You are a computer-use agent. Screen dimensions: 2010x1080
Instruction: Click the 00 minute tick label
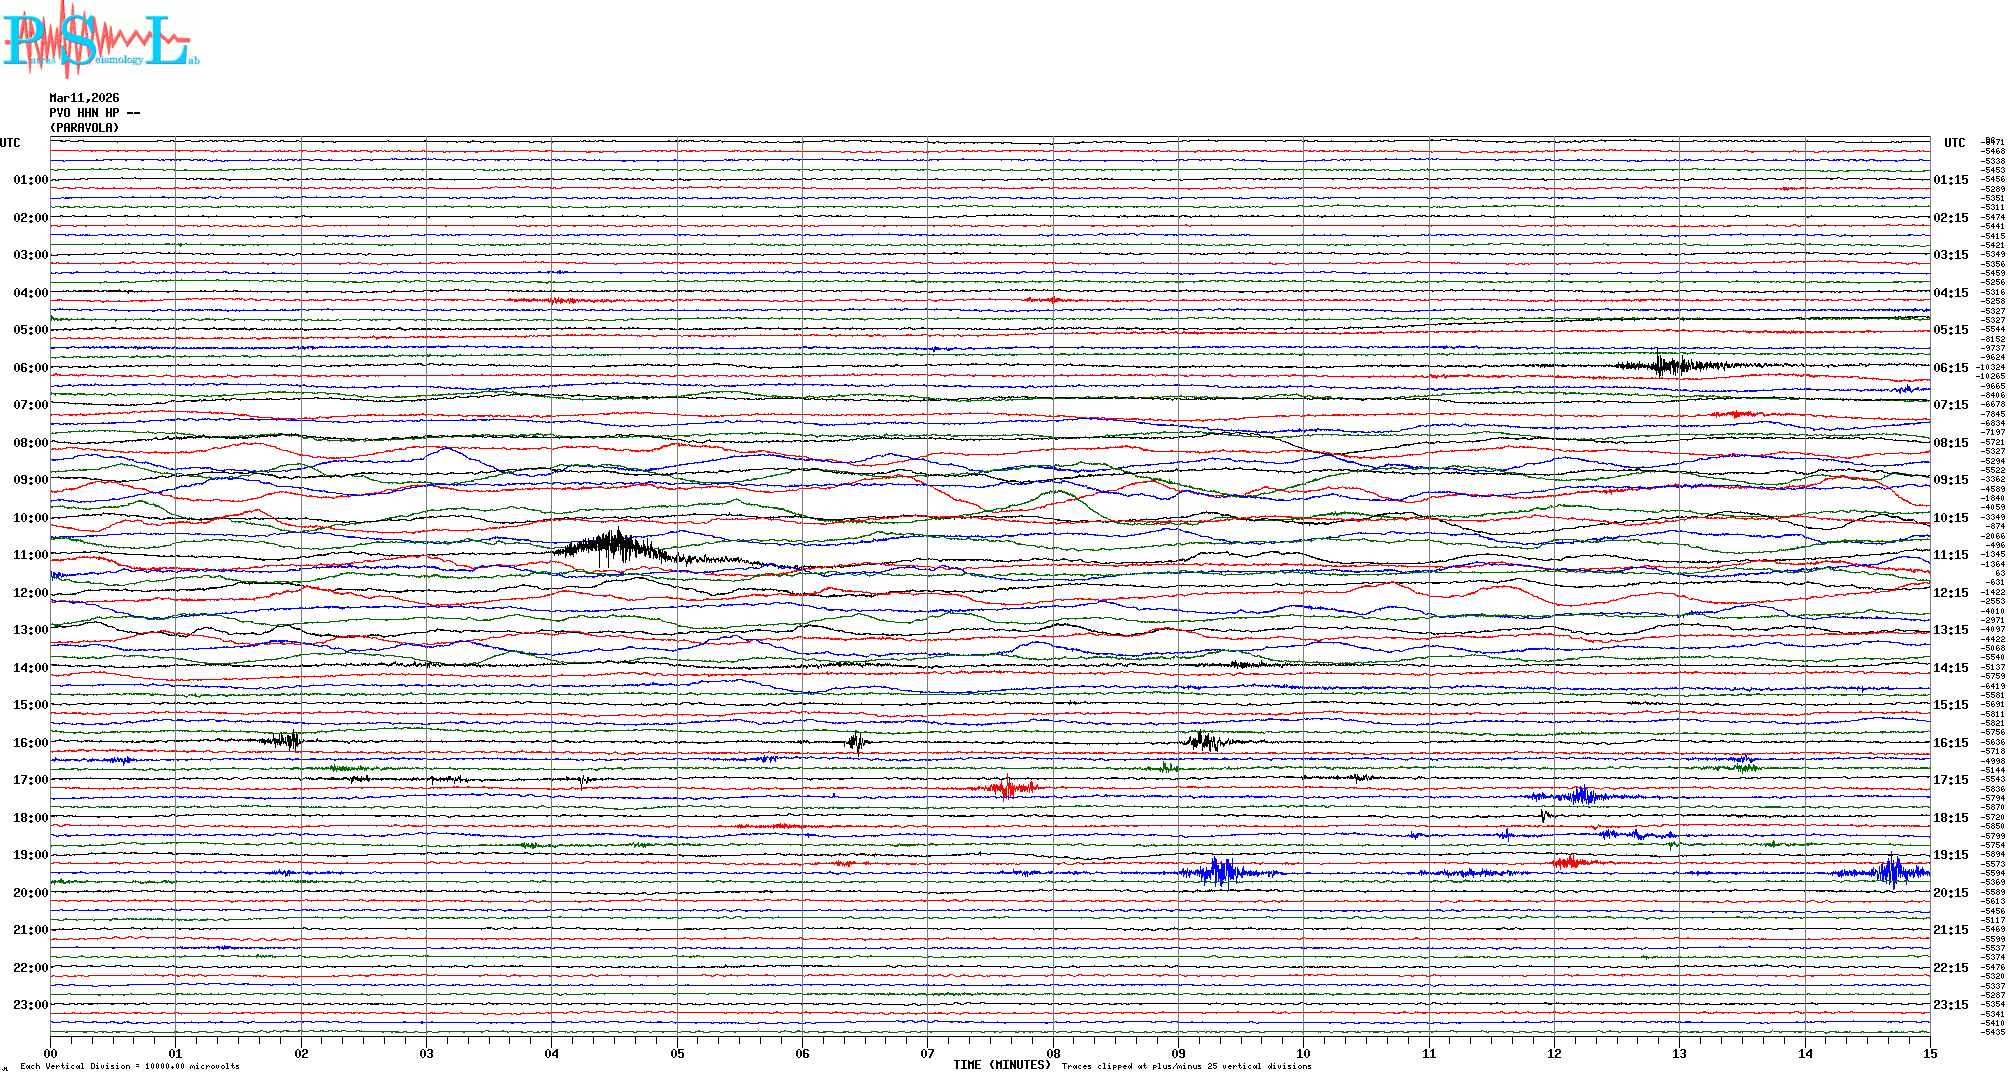tap(51, 1053)
